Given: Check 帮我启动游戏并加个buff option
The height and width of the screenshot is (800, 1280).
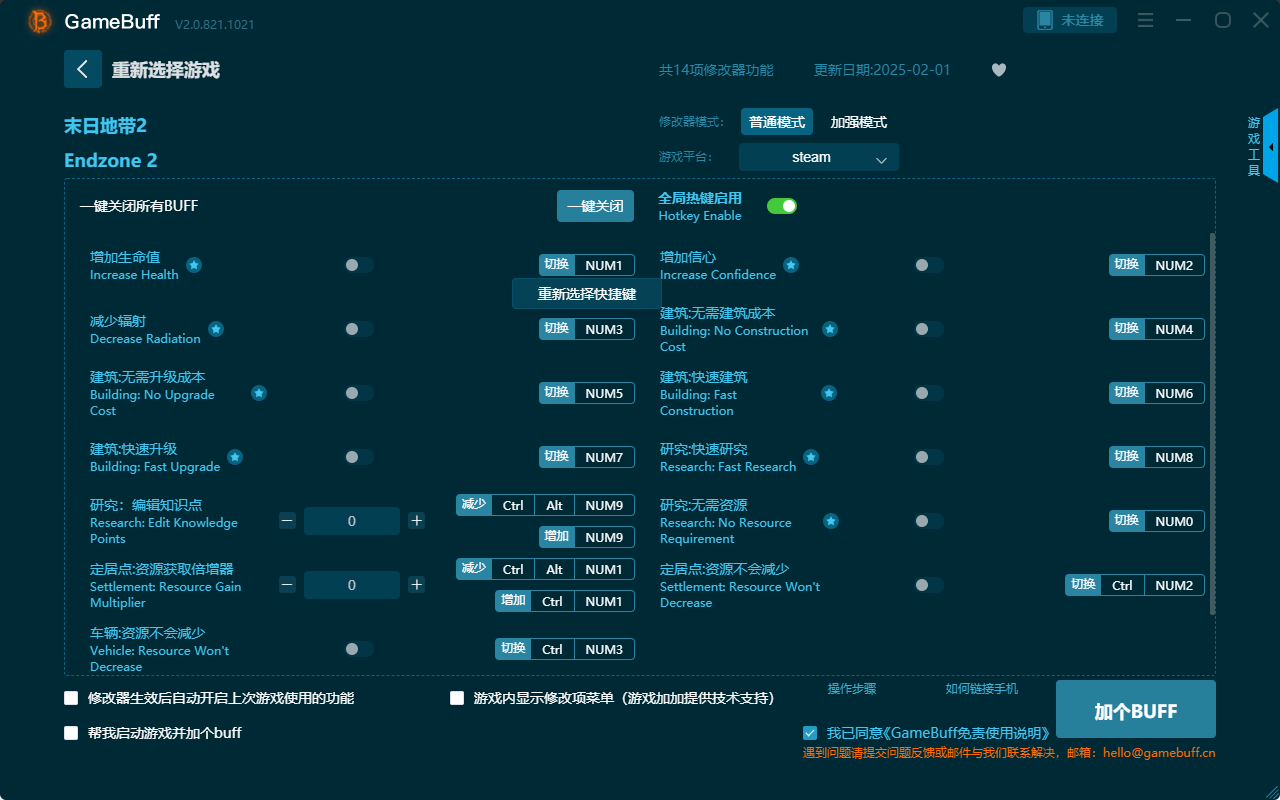Looking at the screenshot, I should [x=71, y=732].
